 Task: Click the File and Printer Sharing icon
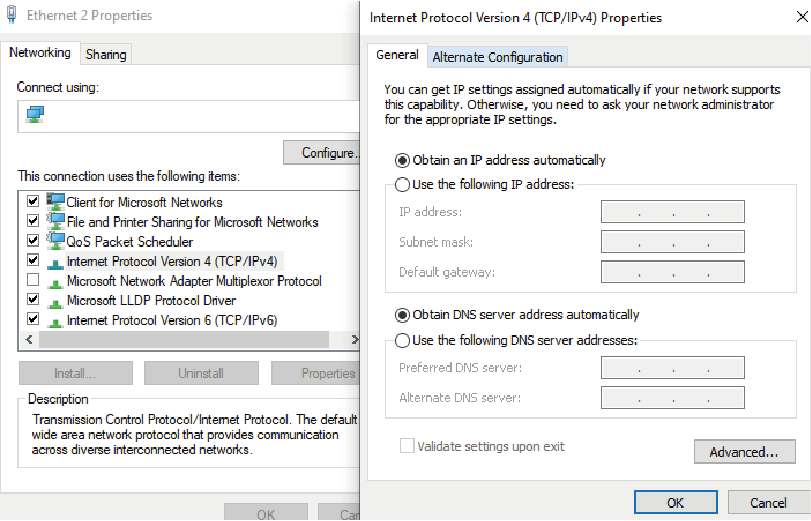56,222
